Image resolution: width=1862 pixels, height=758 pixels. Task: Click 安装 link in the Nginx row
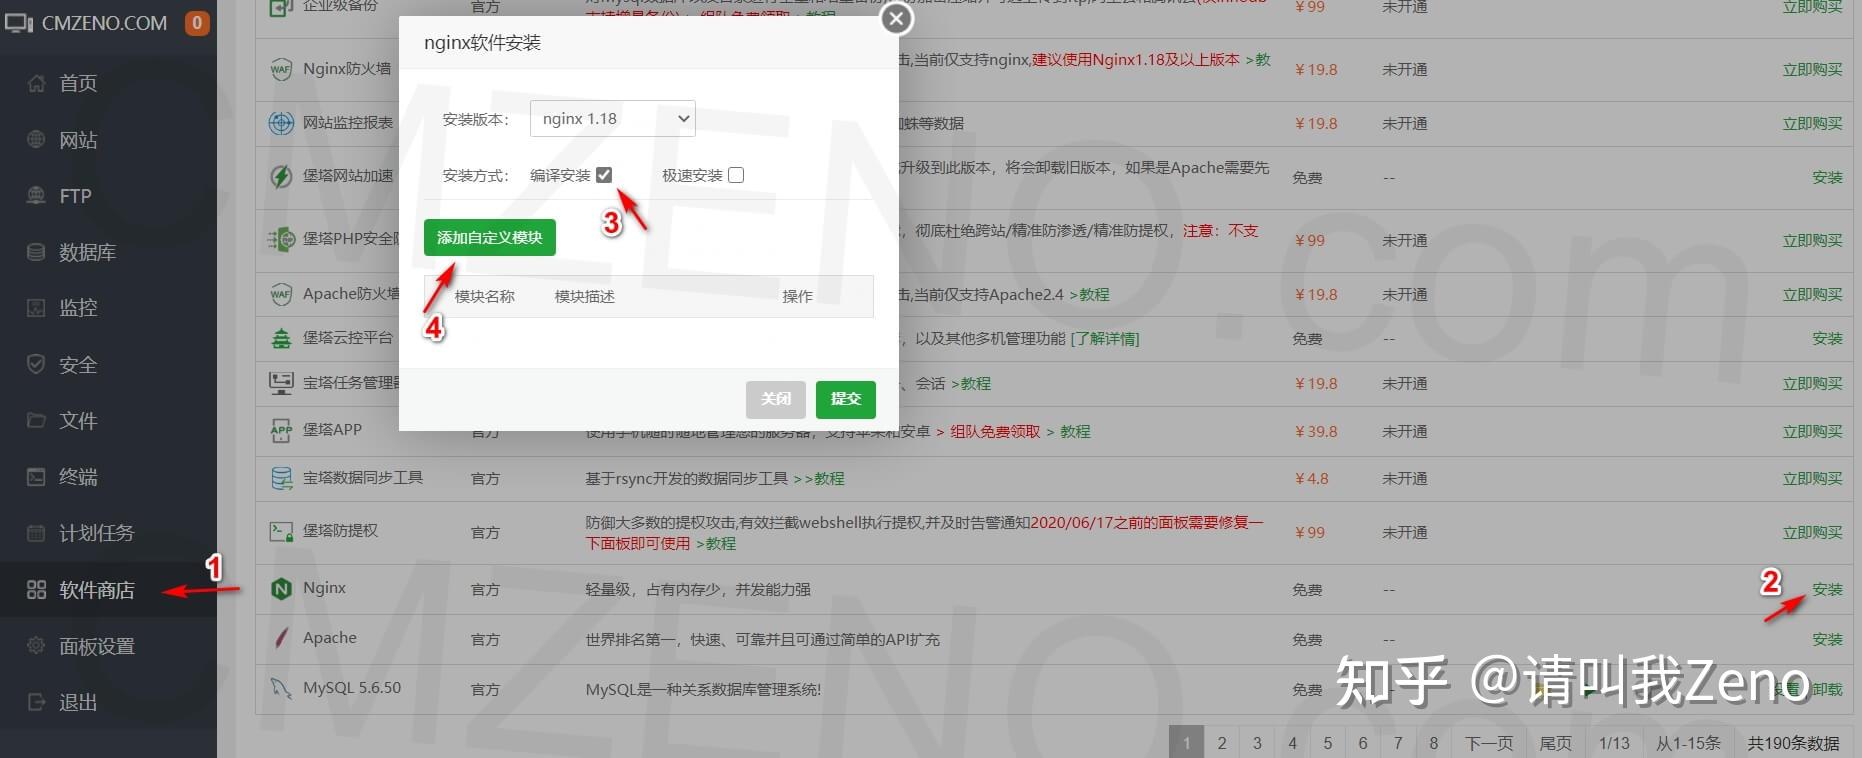click(x=1827, y=590)
